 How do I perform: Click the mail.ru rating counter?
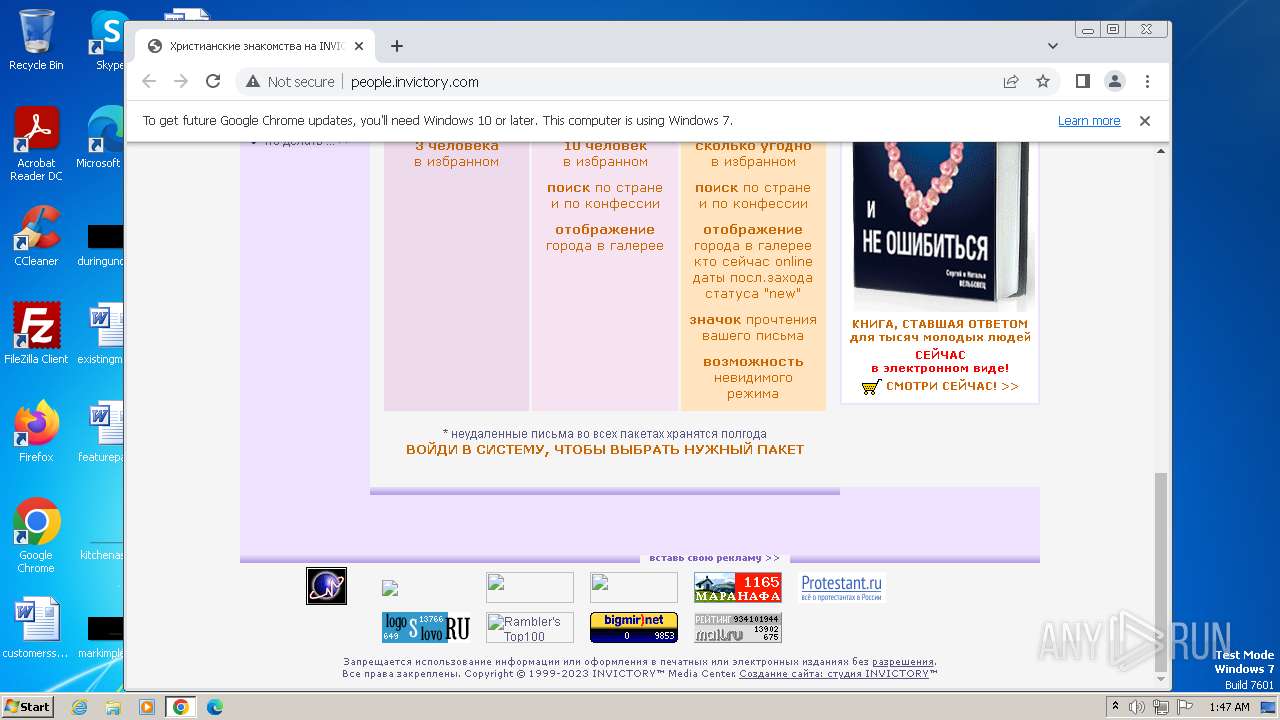point(738,627)
